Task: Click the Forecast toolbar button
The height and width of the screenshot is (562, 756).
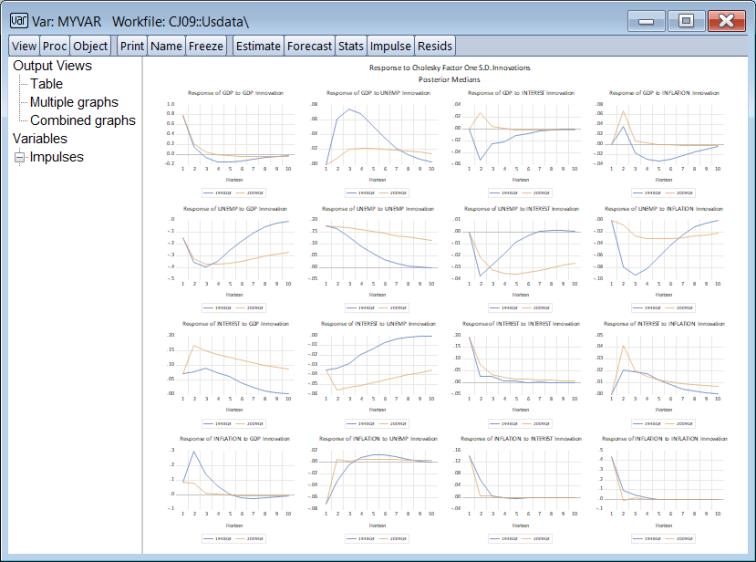Action: click(309, 46)
